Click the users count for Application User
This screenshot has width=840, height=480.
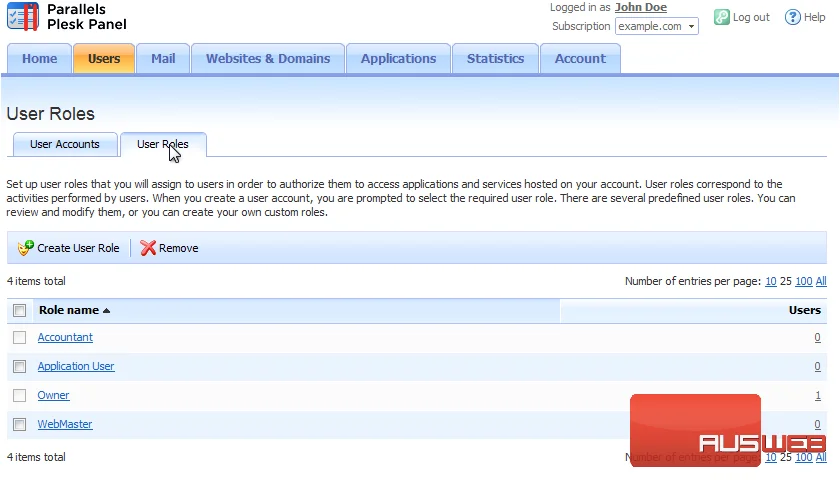818,366
